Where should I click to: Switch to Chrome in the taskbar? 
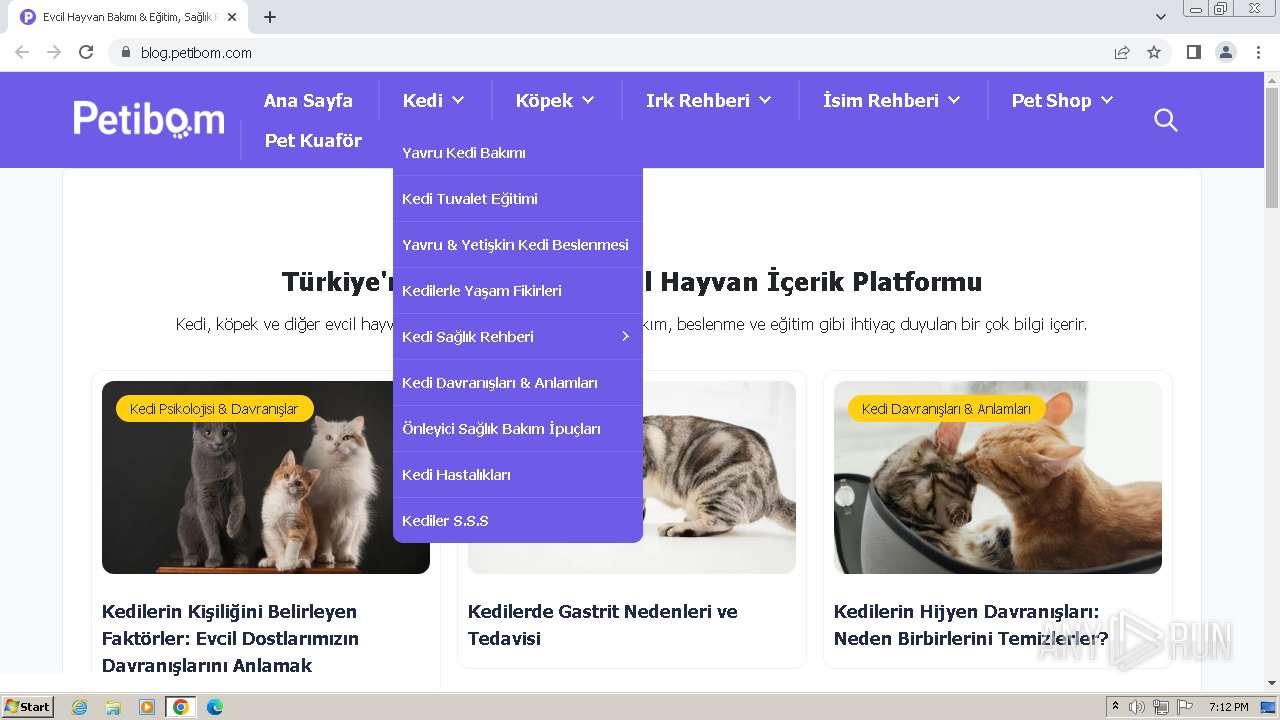[181, 707]
